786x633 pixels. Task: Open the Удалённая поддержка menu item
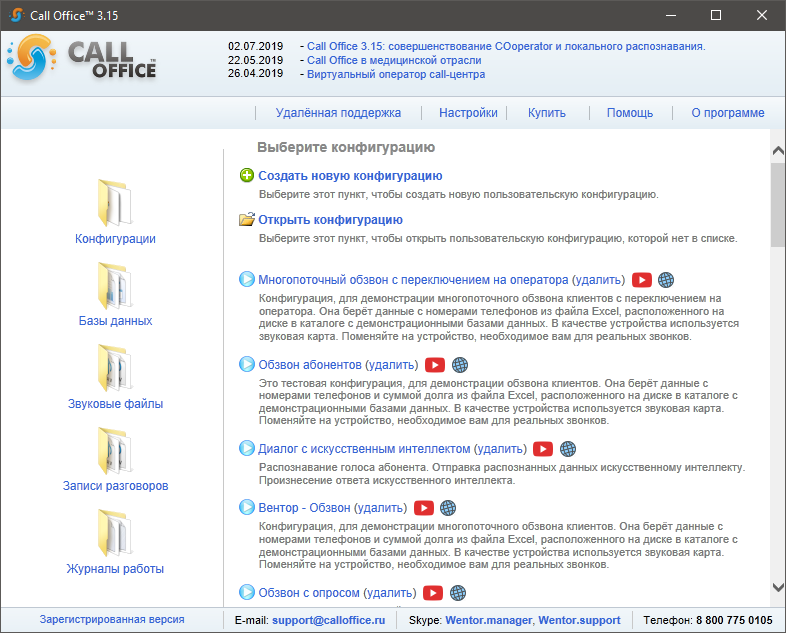click(x=338, y=113)
